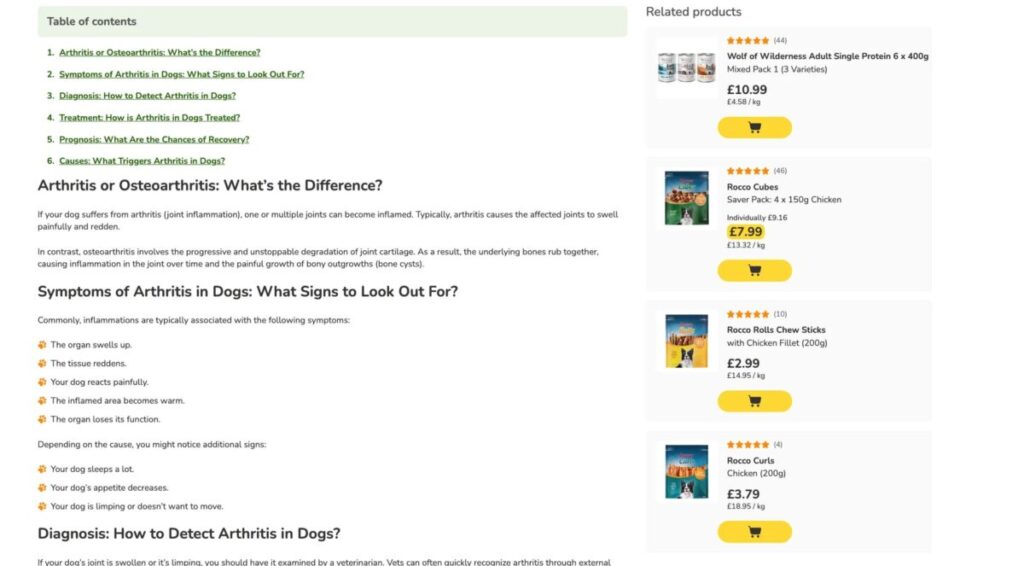This screenshot has height=566, width=1024.
Task: Open Rocco Rolls Chew Sticks image
Action: [686, 341]
